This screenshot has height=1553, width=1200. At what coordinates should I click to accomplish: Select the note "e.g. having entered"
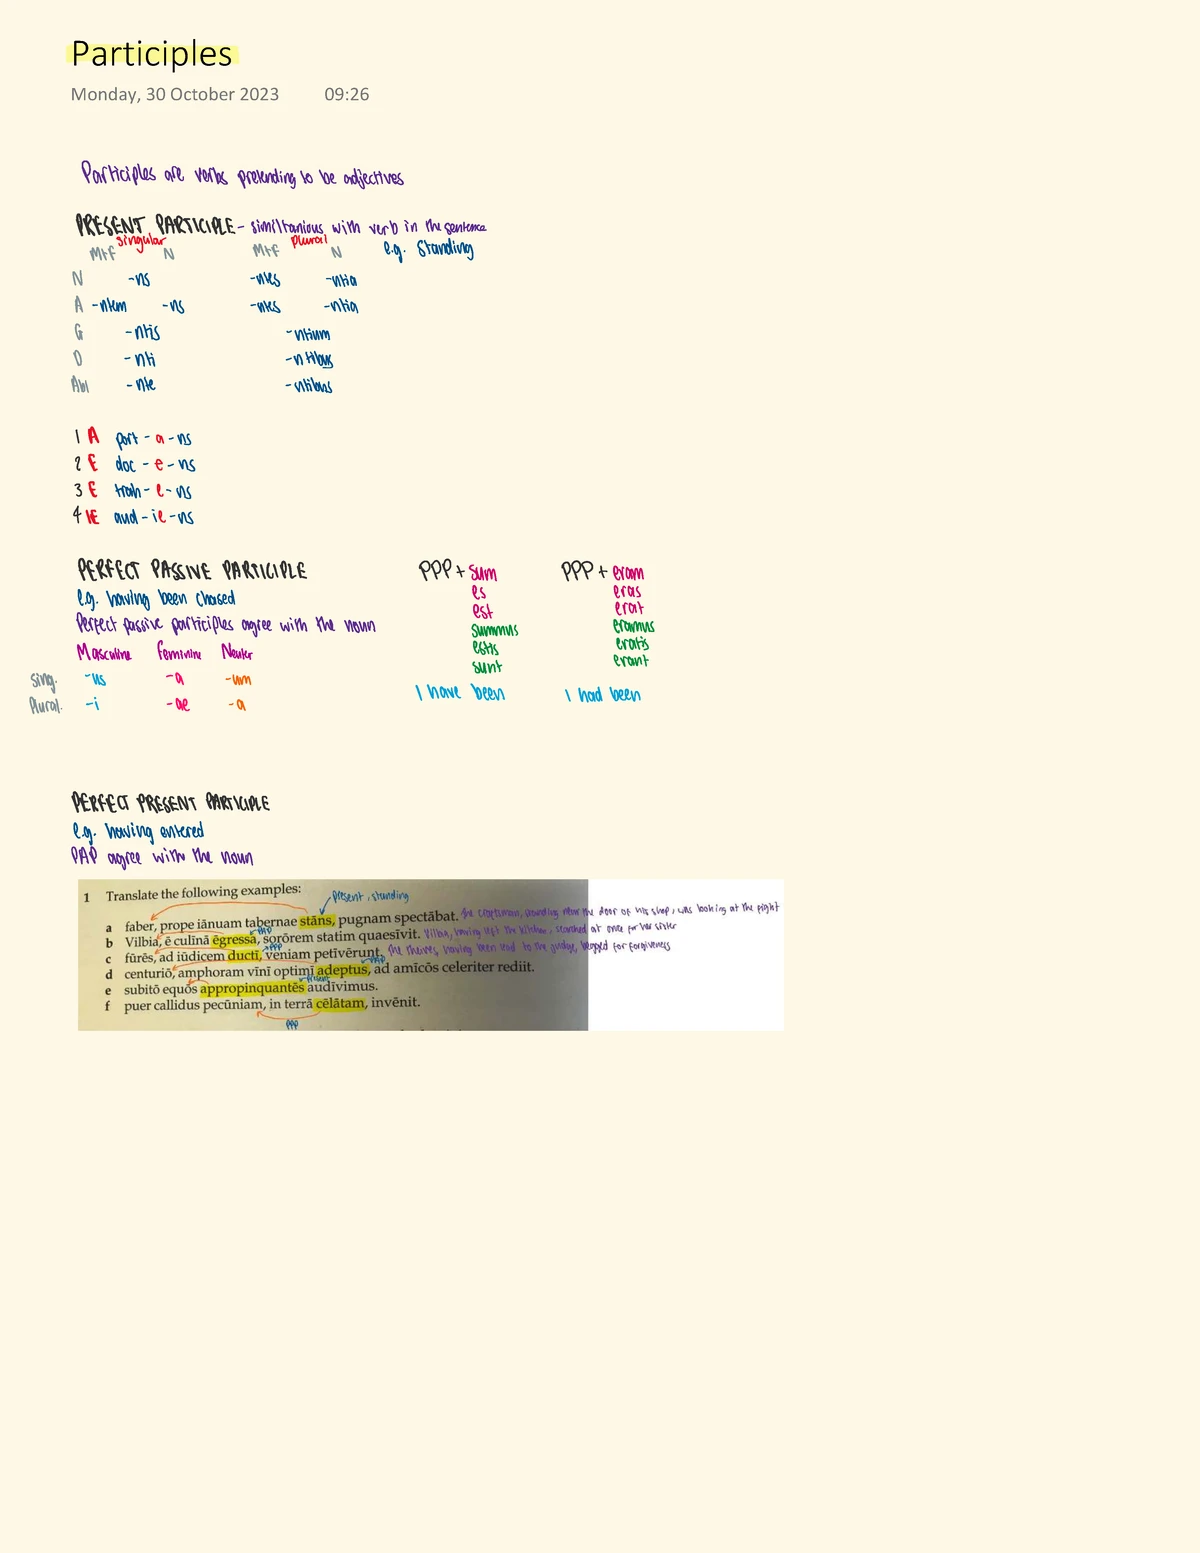[138, 831]
